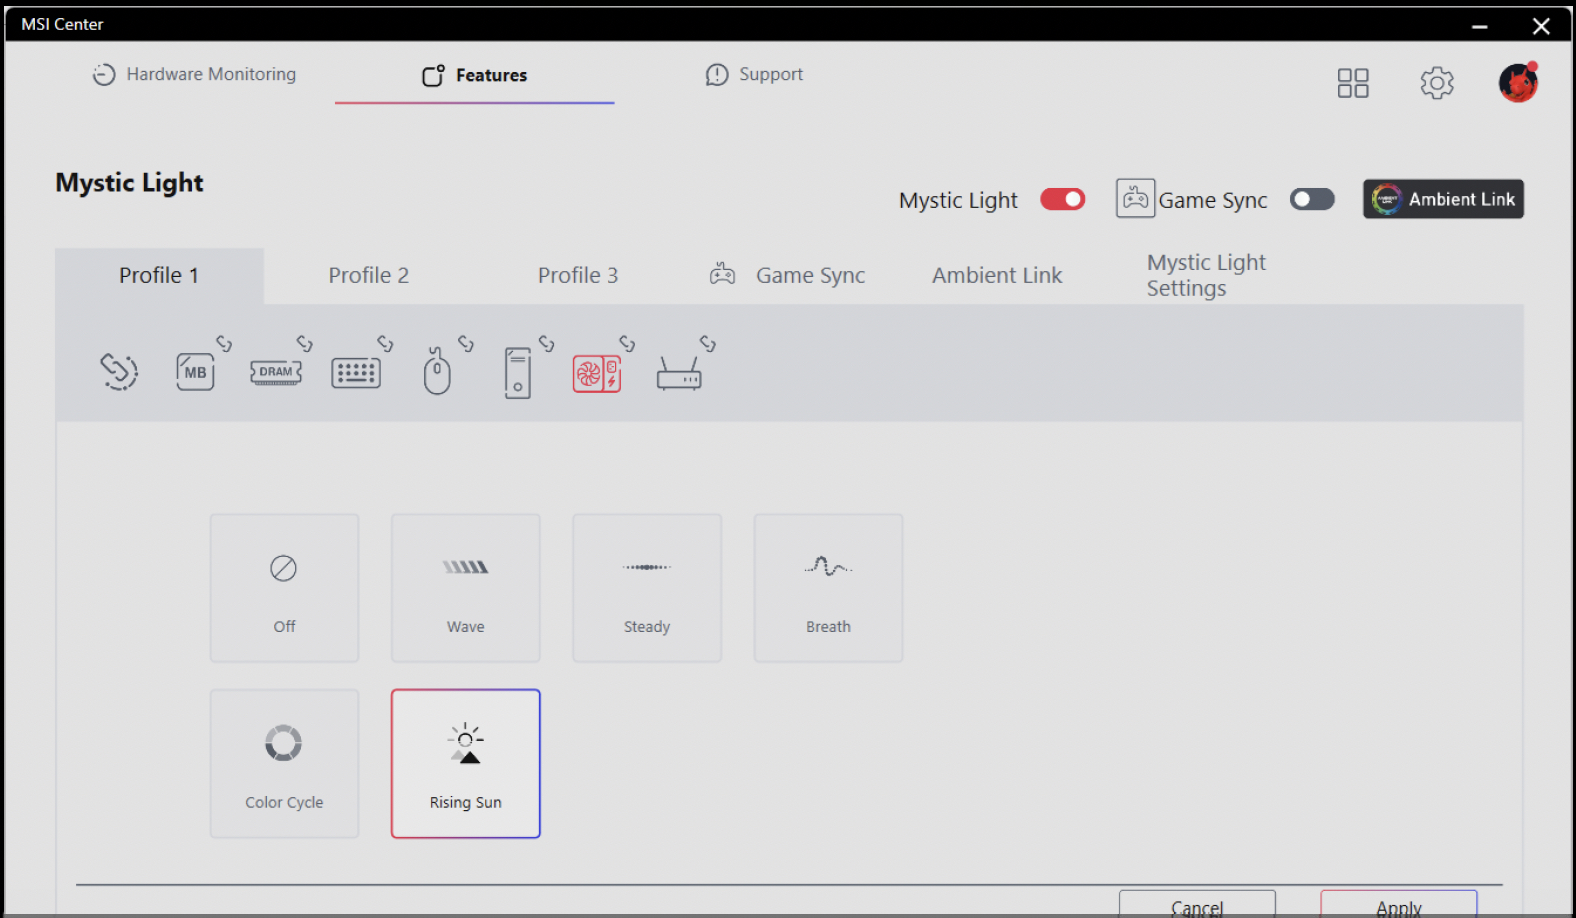Close the MSI Center window

pos(1541,26)
